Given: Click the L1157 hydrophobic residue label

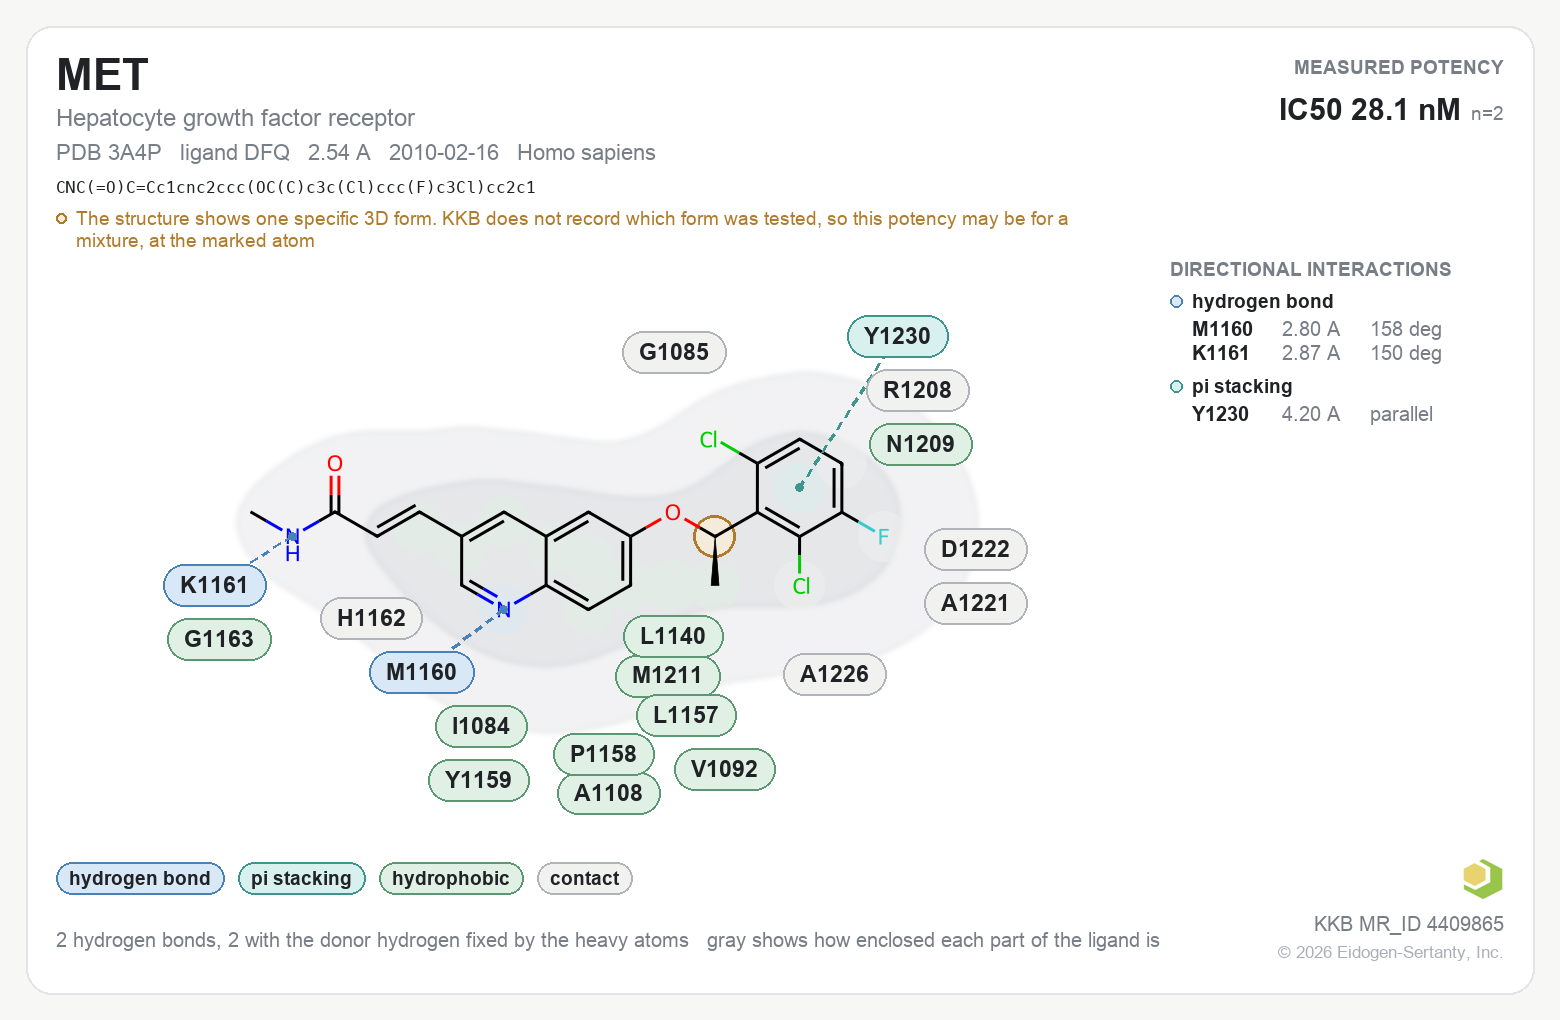Looking at the screenshot, I should click(686, 715).
